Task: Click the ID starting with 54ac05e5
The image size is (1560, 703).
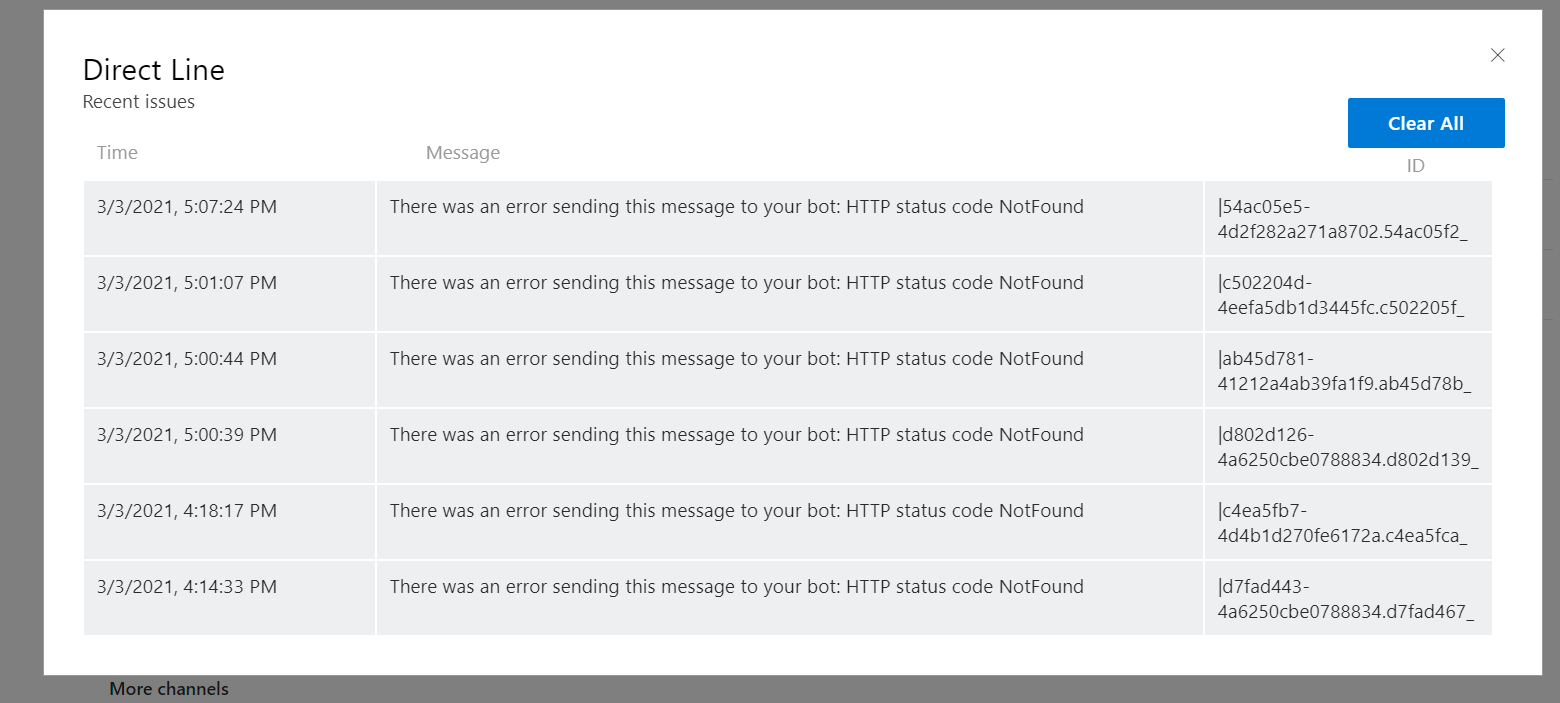Action: tap(1342, 219)
